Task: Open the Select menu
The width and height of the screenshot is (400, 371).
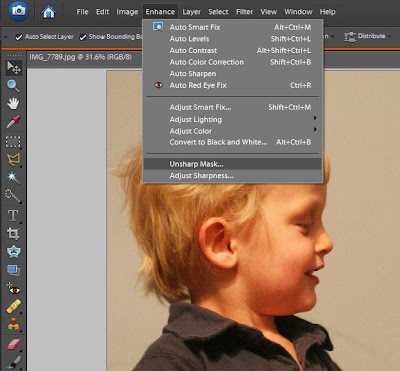Action: coord(218,12)
